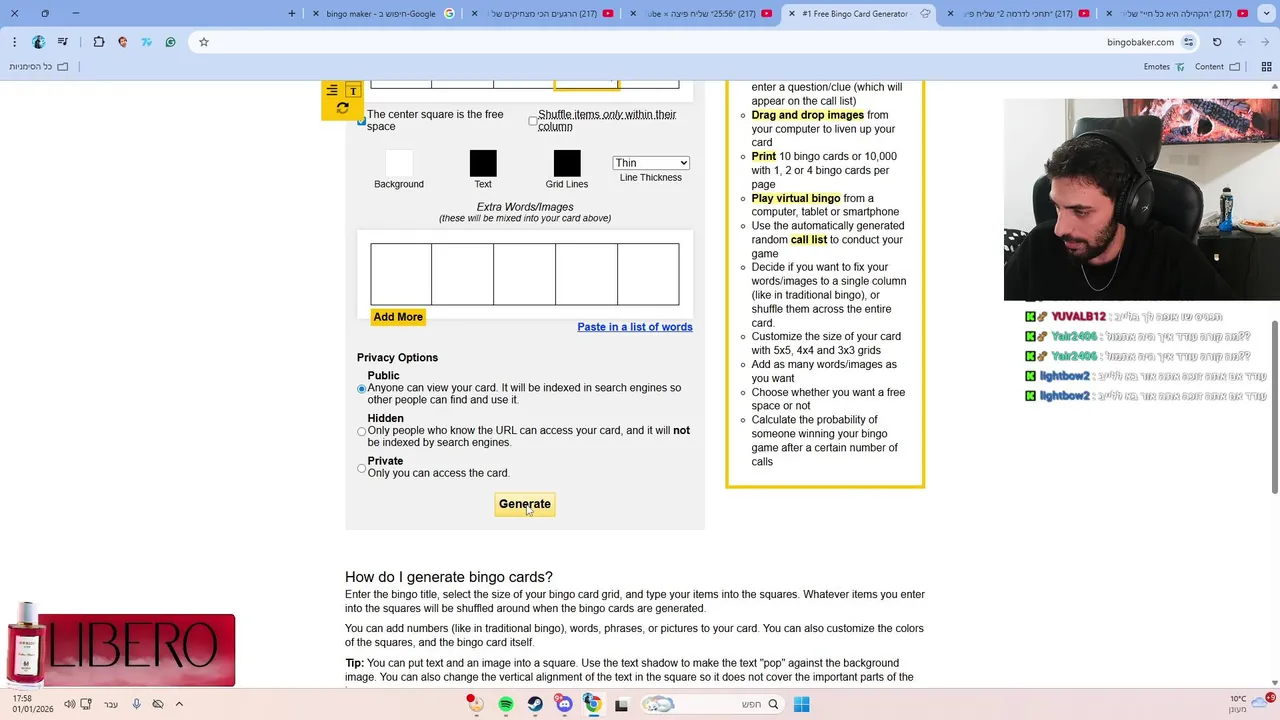Click the streamer webcam overlay
1280x720 pixels.
(x=1142, y=199)
